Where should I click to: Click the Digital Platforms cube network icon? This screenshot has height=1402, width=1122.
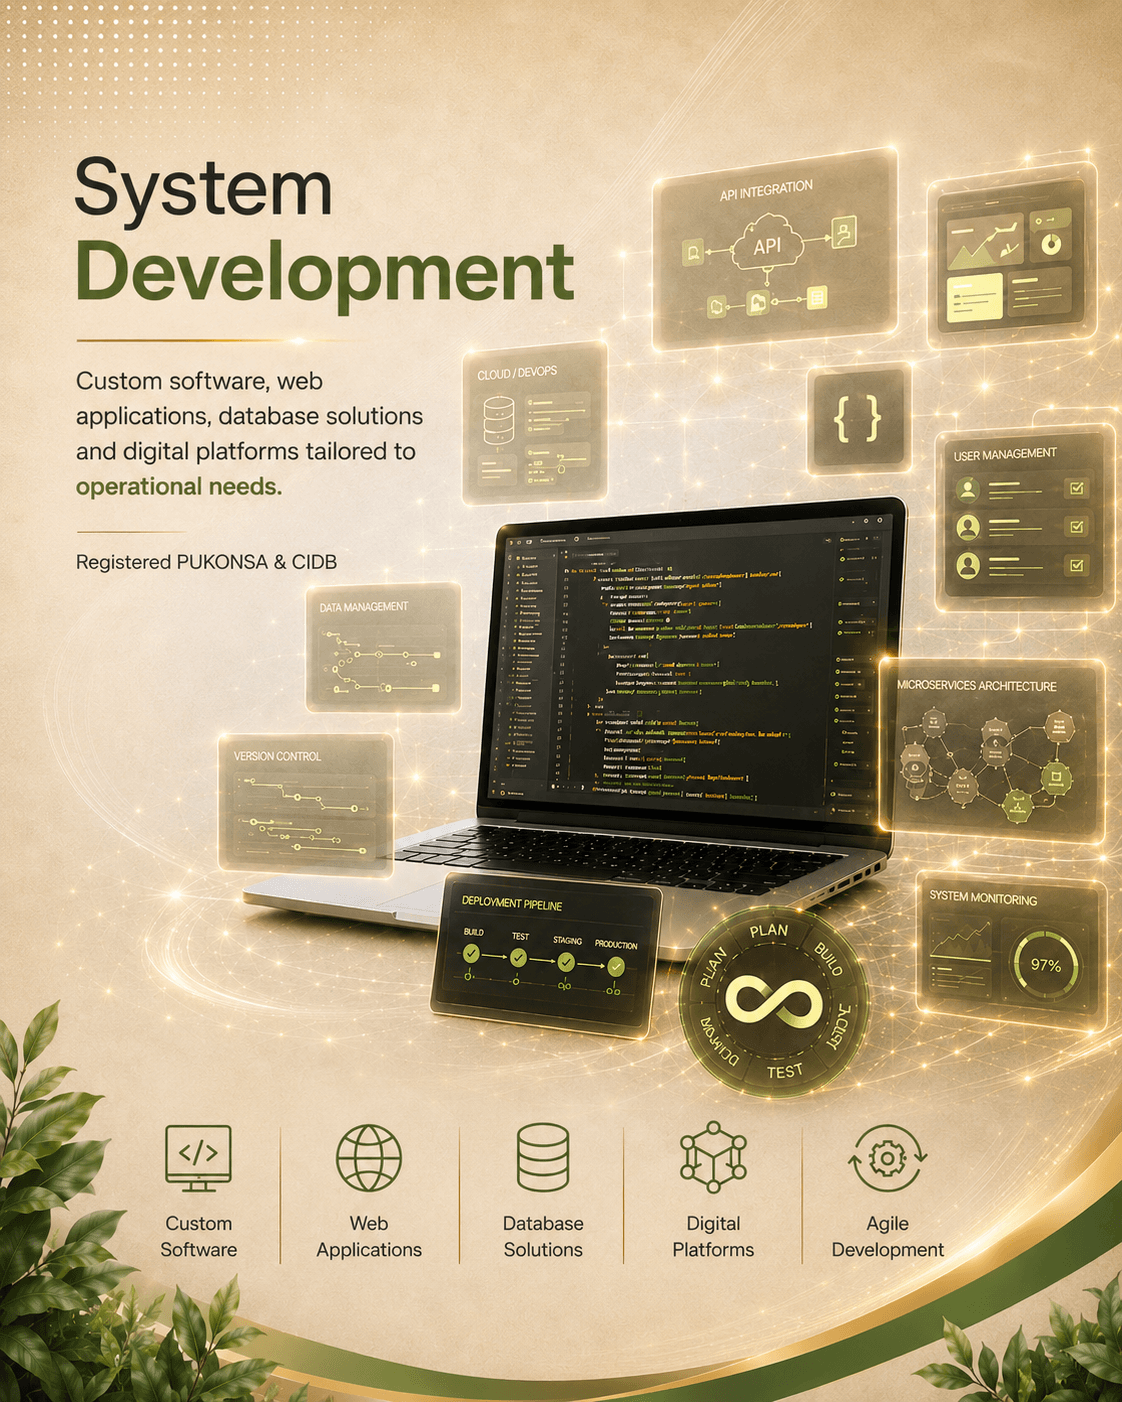point(713,1157)
